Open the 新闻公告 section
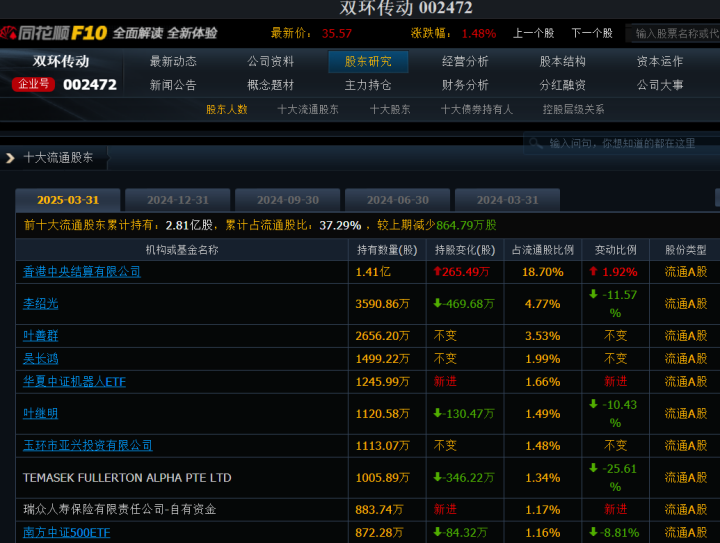Viewport: 720px width, 543px height. 173,85
